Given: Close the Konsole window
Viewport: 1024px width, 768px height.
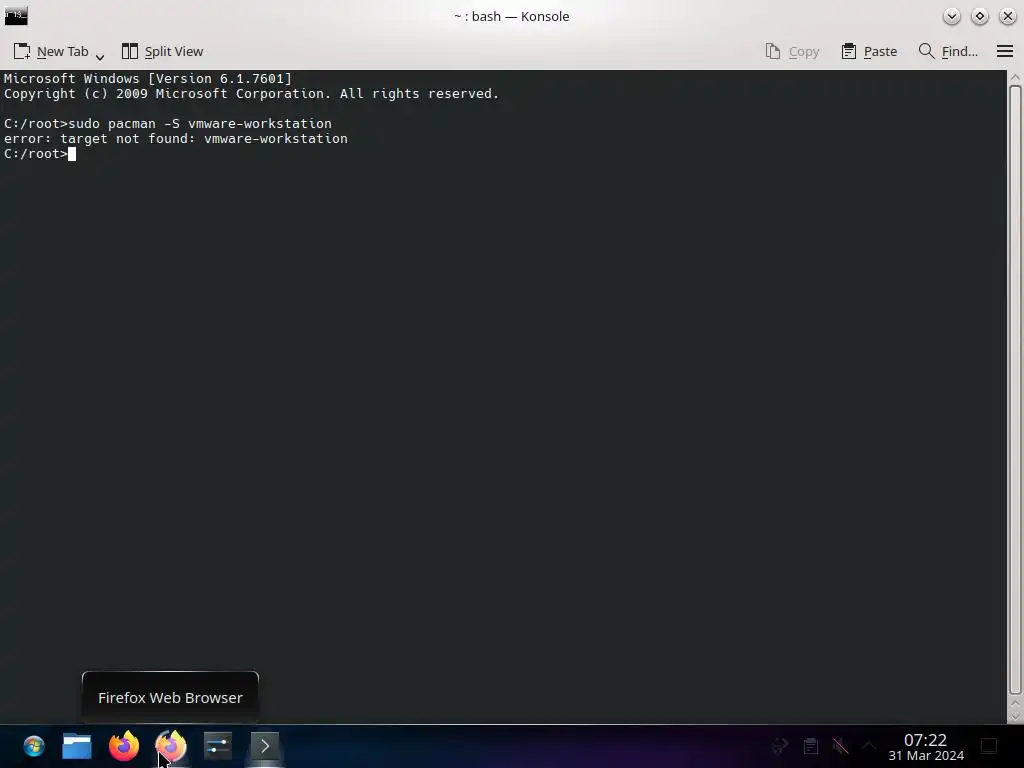Looking at the screenshot, I should 1008,16.
